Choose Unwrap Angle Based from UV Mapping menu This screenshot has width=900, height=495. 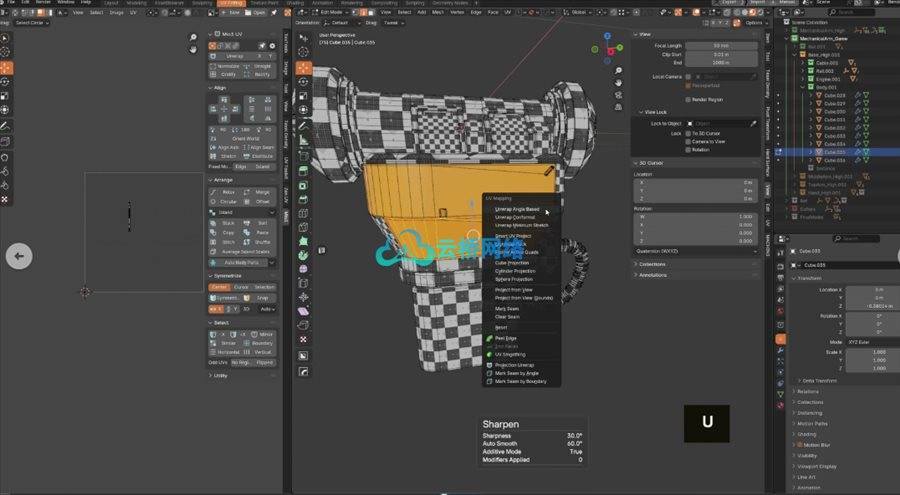[x=517, y=209]
